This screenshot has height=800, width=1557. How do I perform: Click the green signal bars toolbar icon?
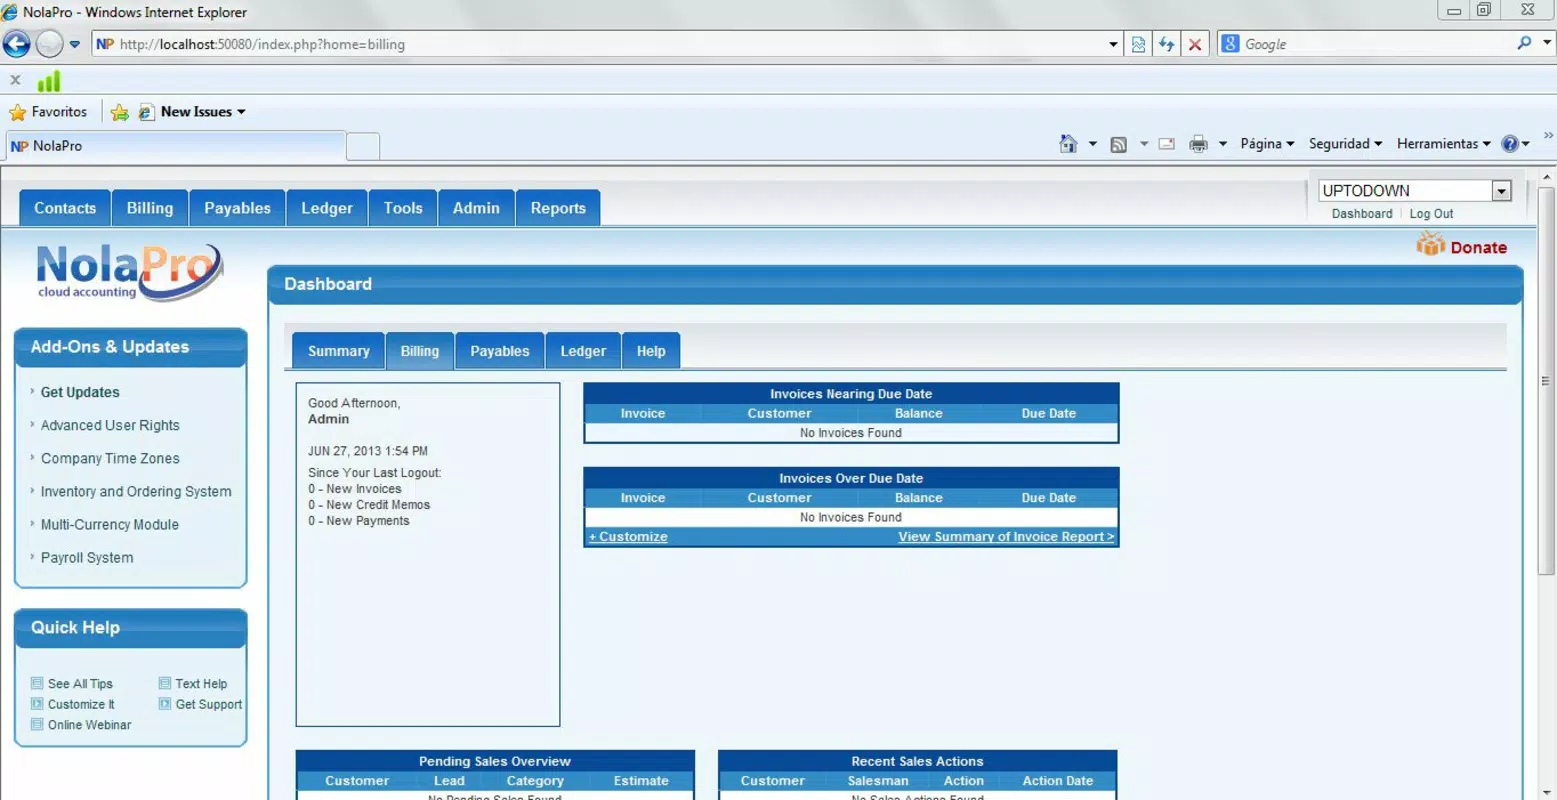click(49, 81)
